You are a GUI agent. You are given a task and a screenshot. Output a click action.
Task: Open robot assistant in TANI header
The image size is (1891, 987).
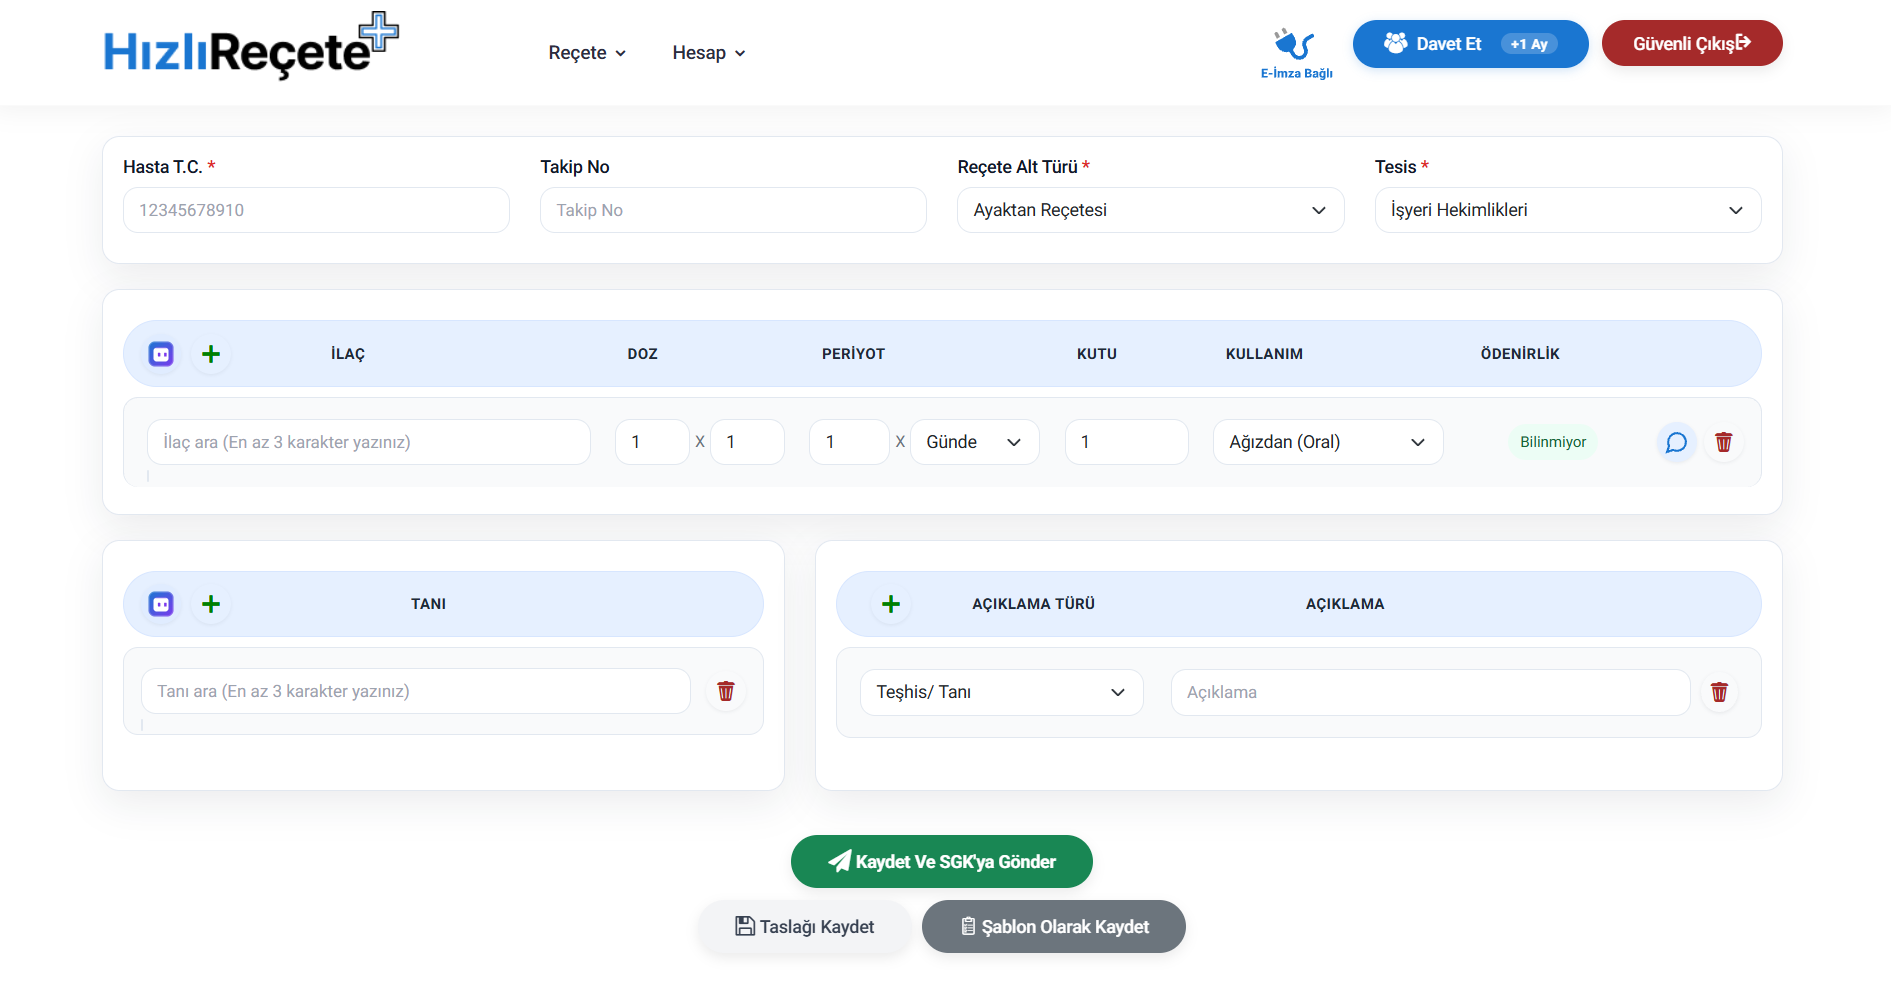161,604
